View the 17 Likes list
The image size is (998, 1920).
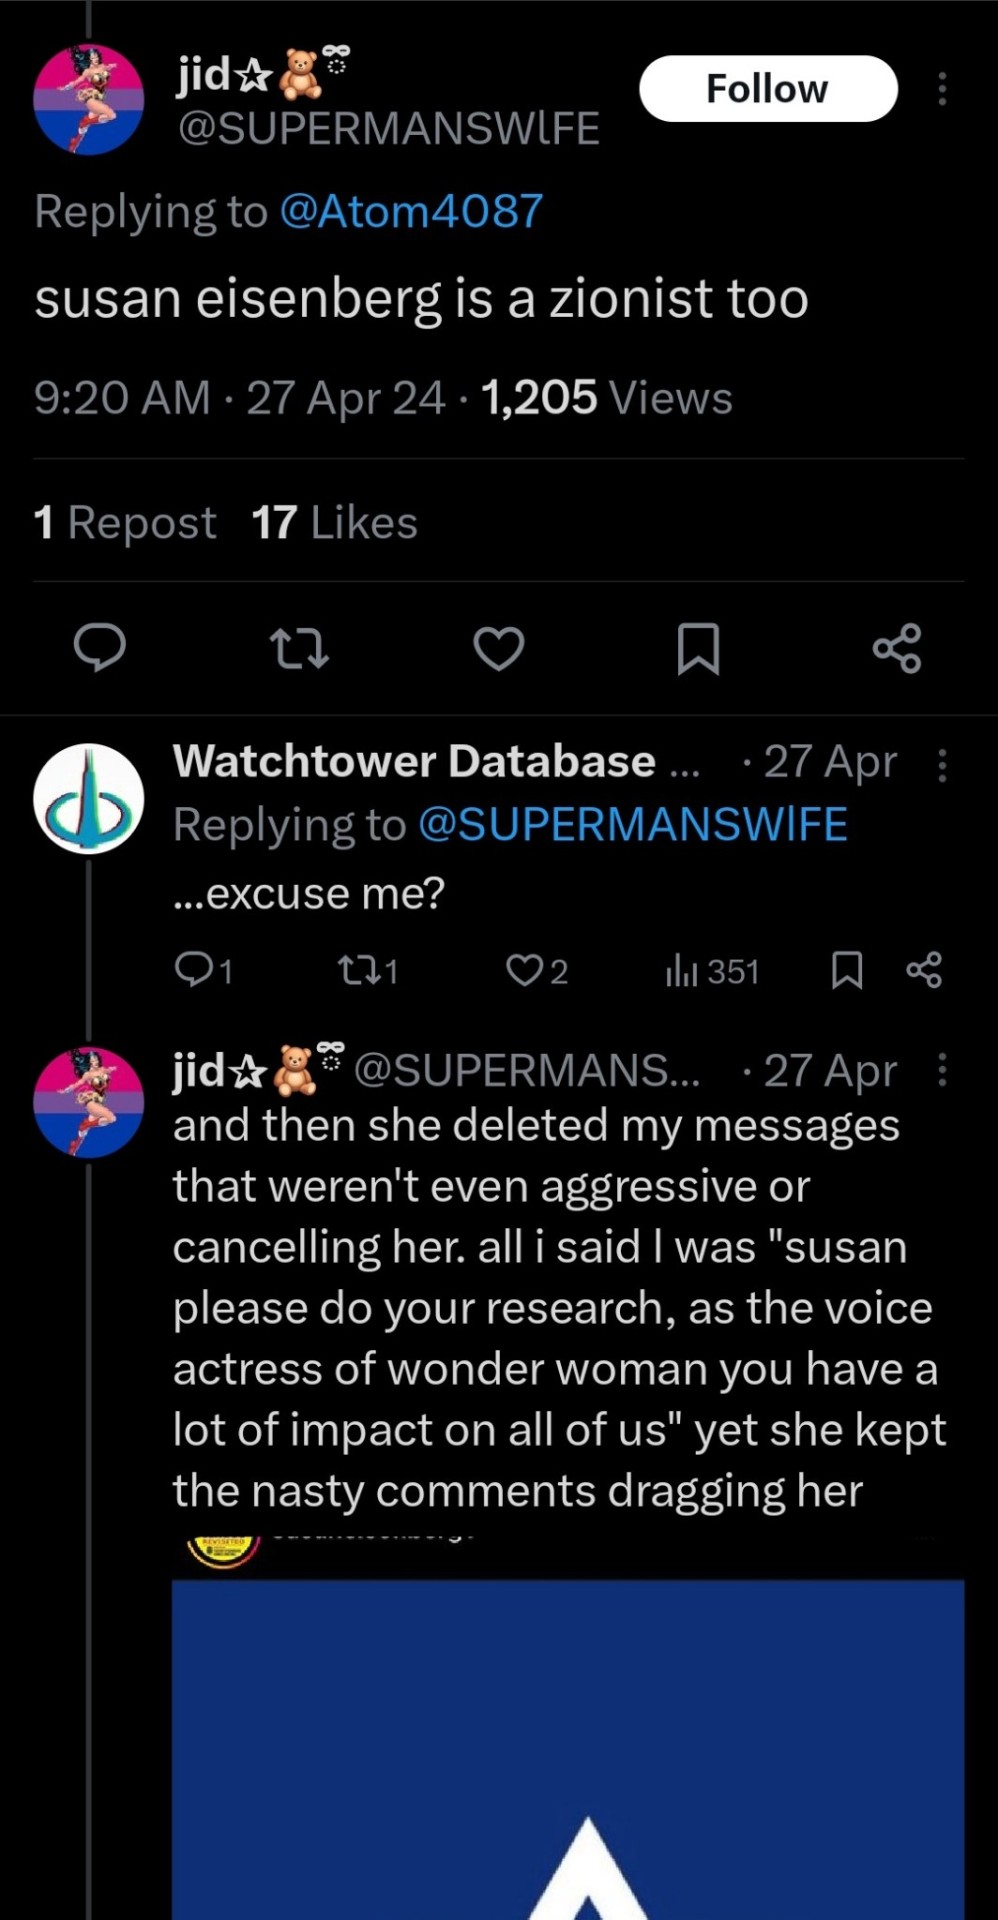pyautogui.click(x=334, y=522)
